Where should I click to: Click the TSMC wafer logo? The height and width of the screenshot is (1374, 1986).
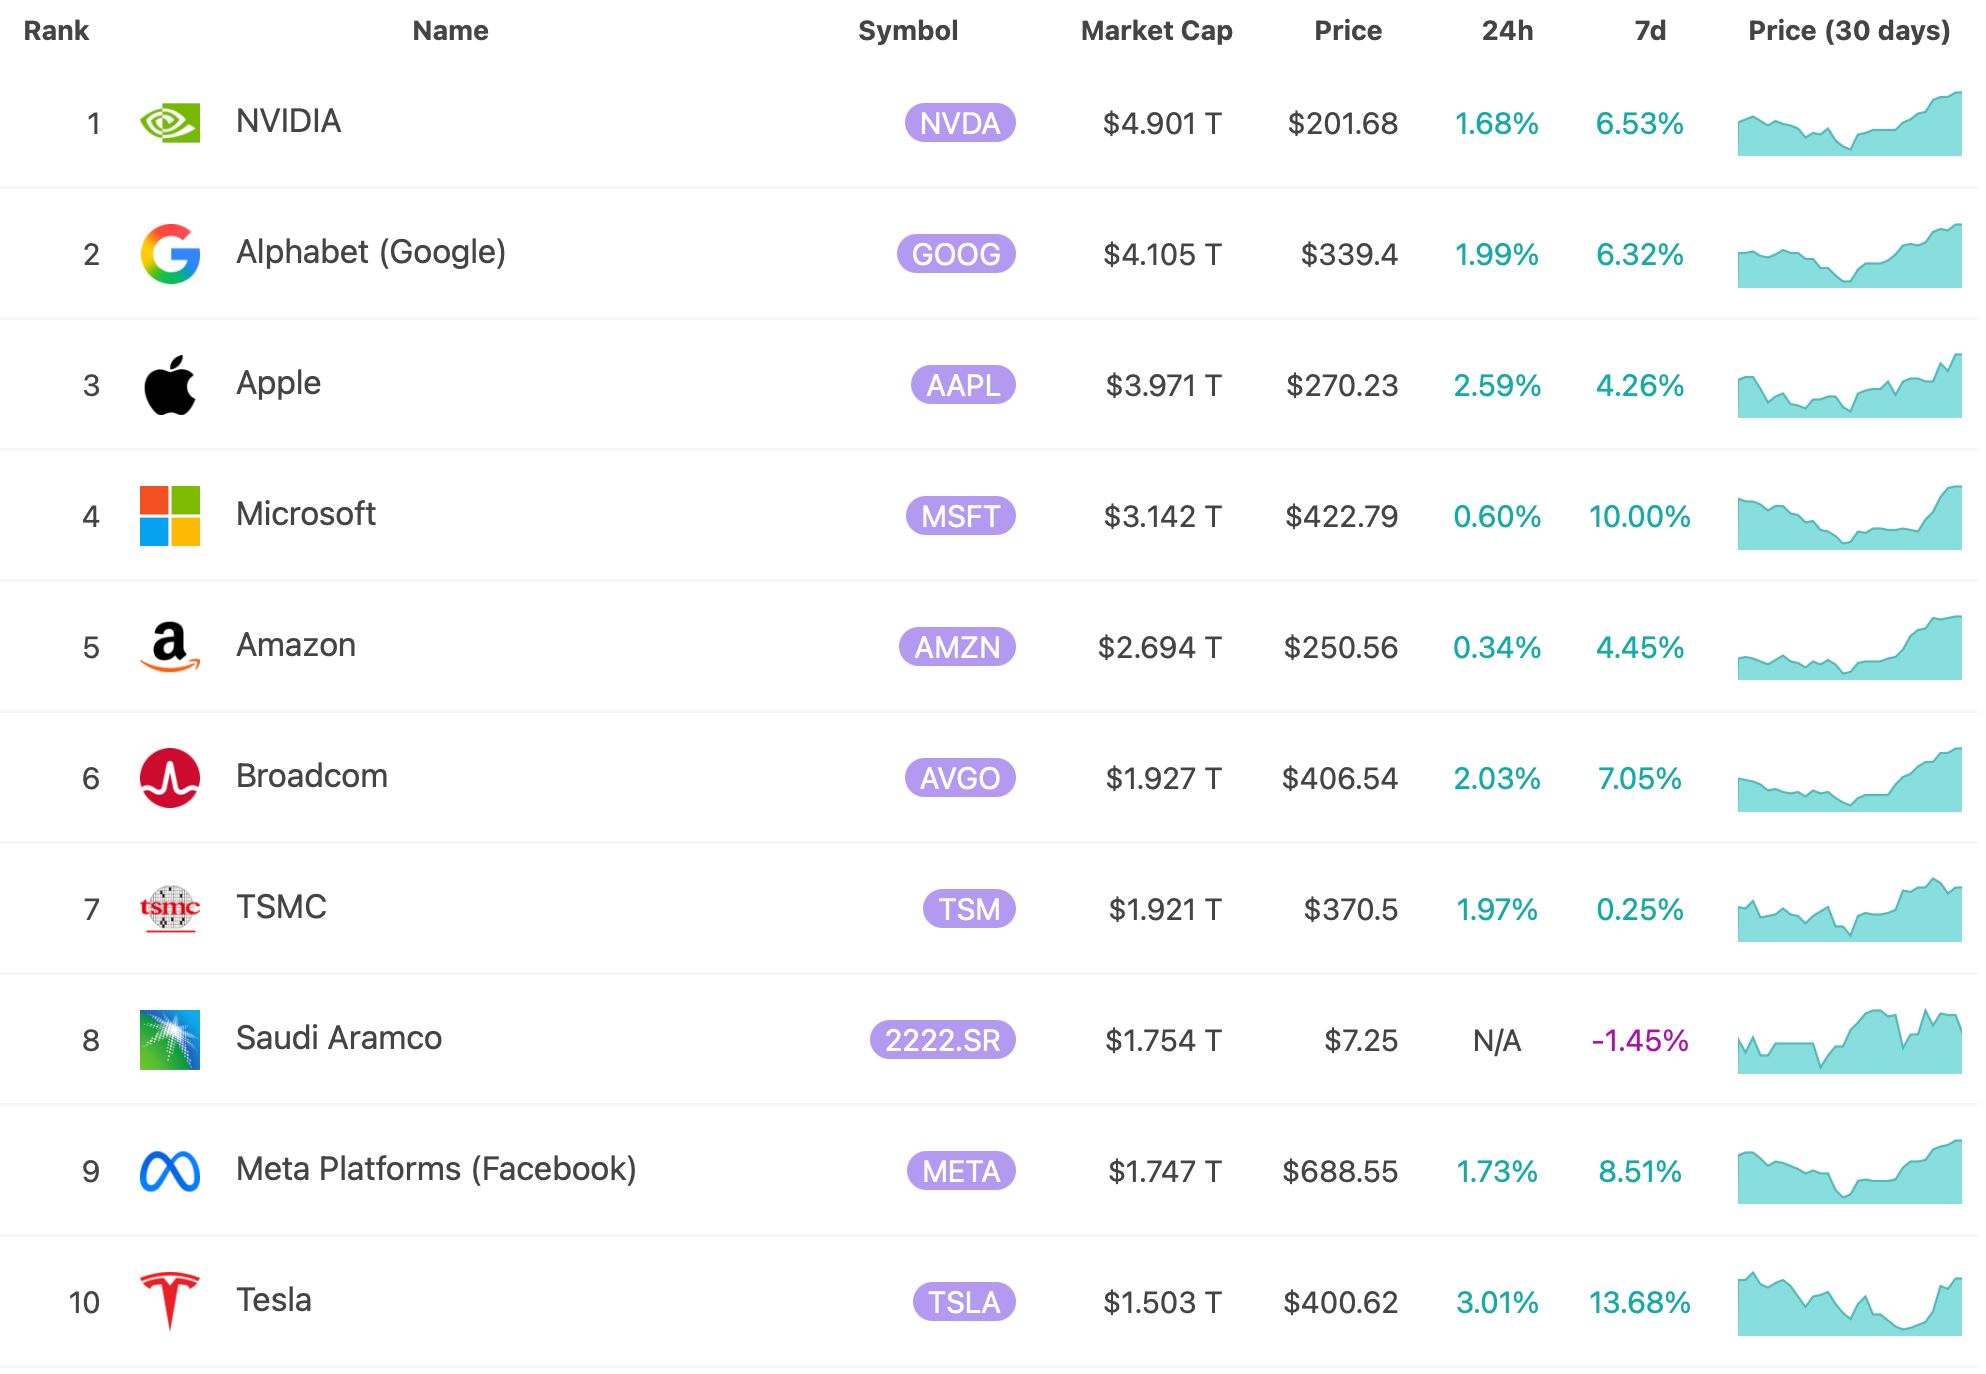pyautogui.click(x=170, y=908)
